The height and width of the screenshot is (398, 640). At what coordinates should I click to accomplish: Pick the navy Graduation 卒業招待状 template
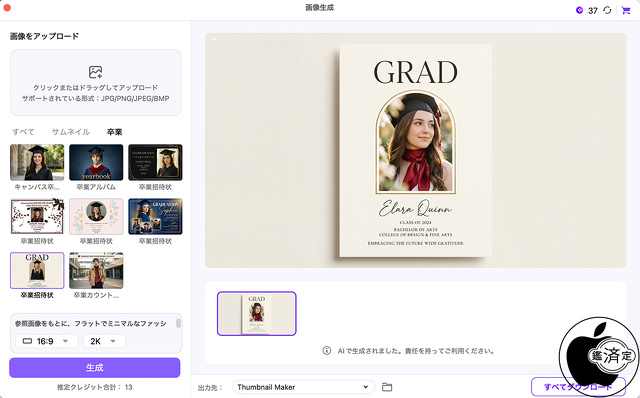coord(155,216)
